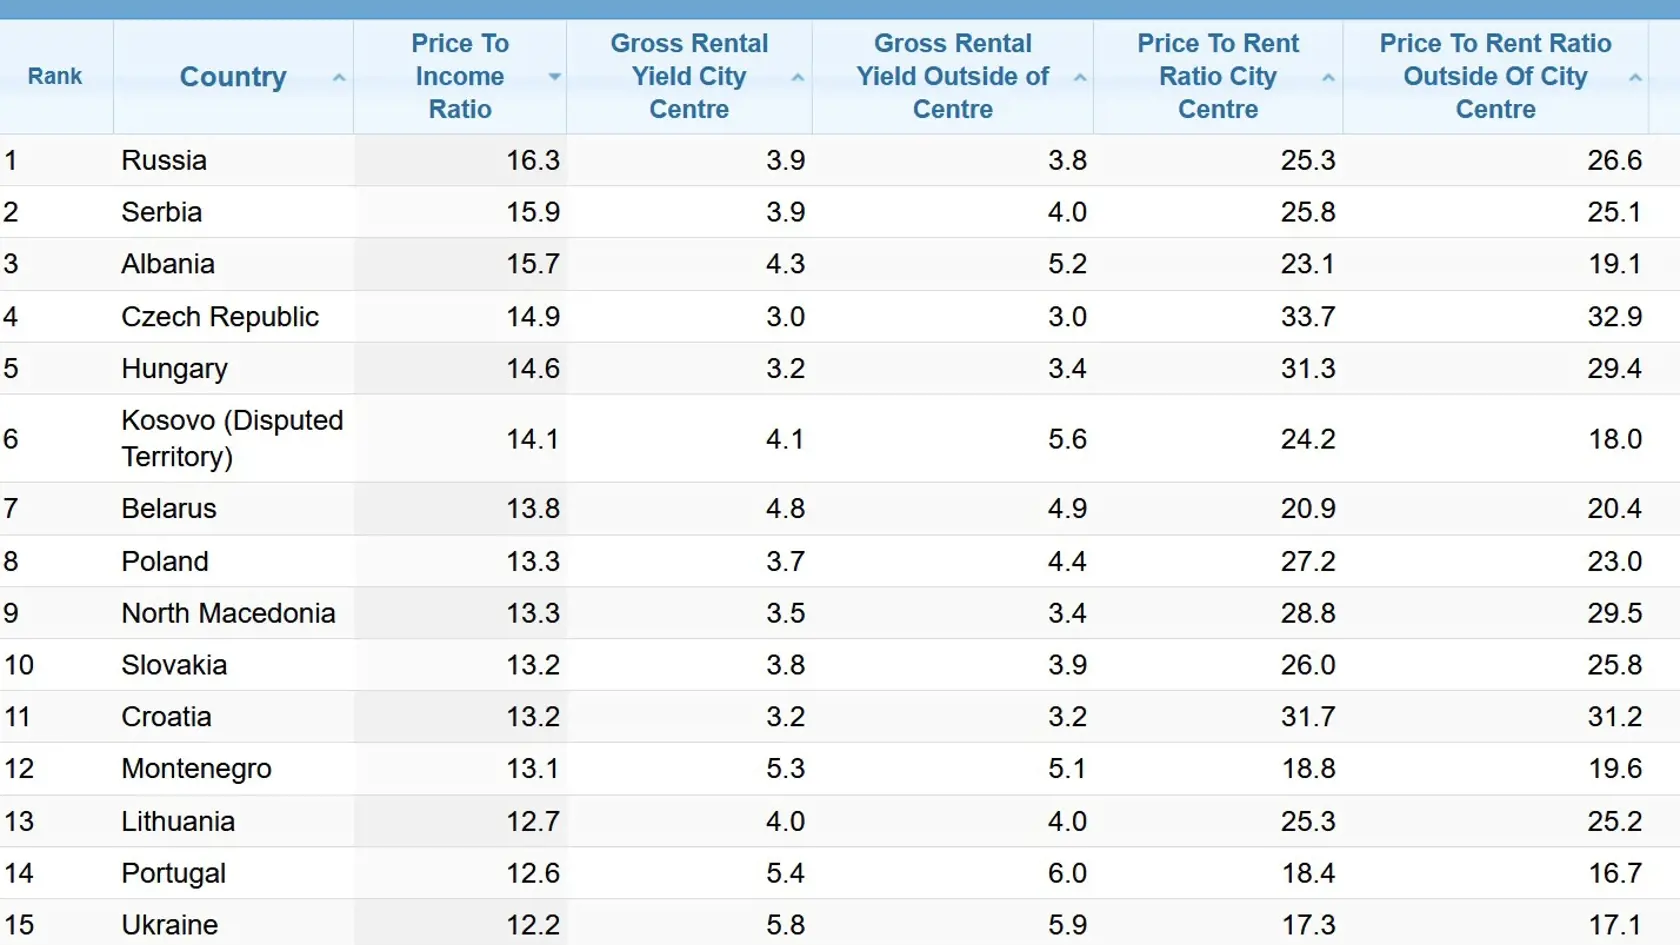
Task: Select the Gross Rental Yield City Centre header
Action: pyautogui.click(x=689, y=76)
